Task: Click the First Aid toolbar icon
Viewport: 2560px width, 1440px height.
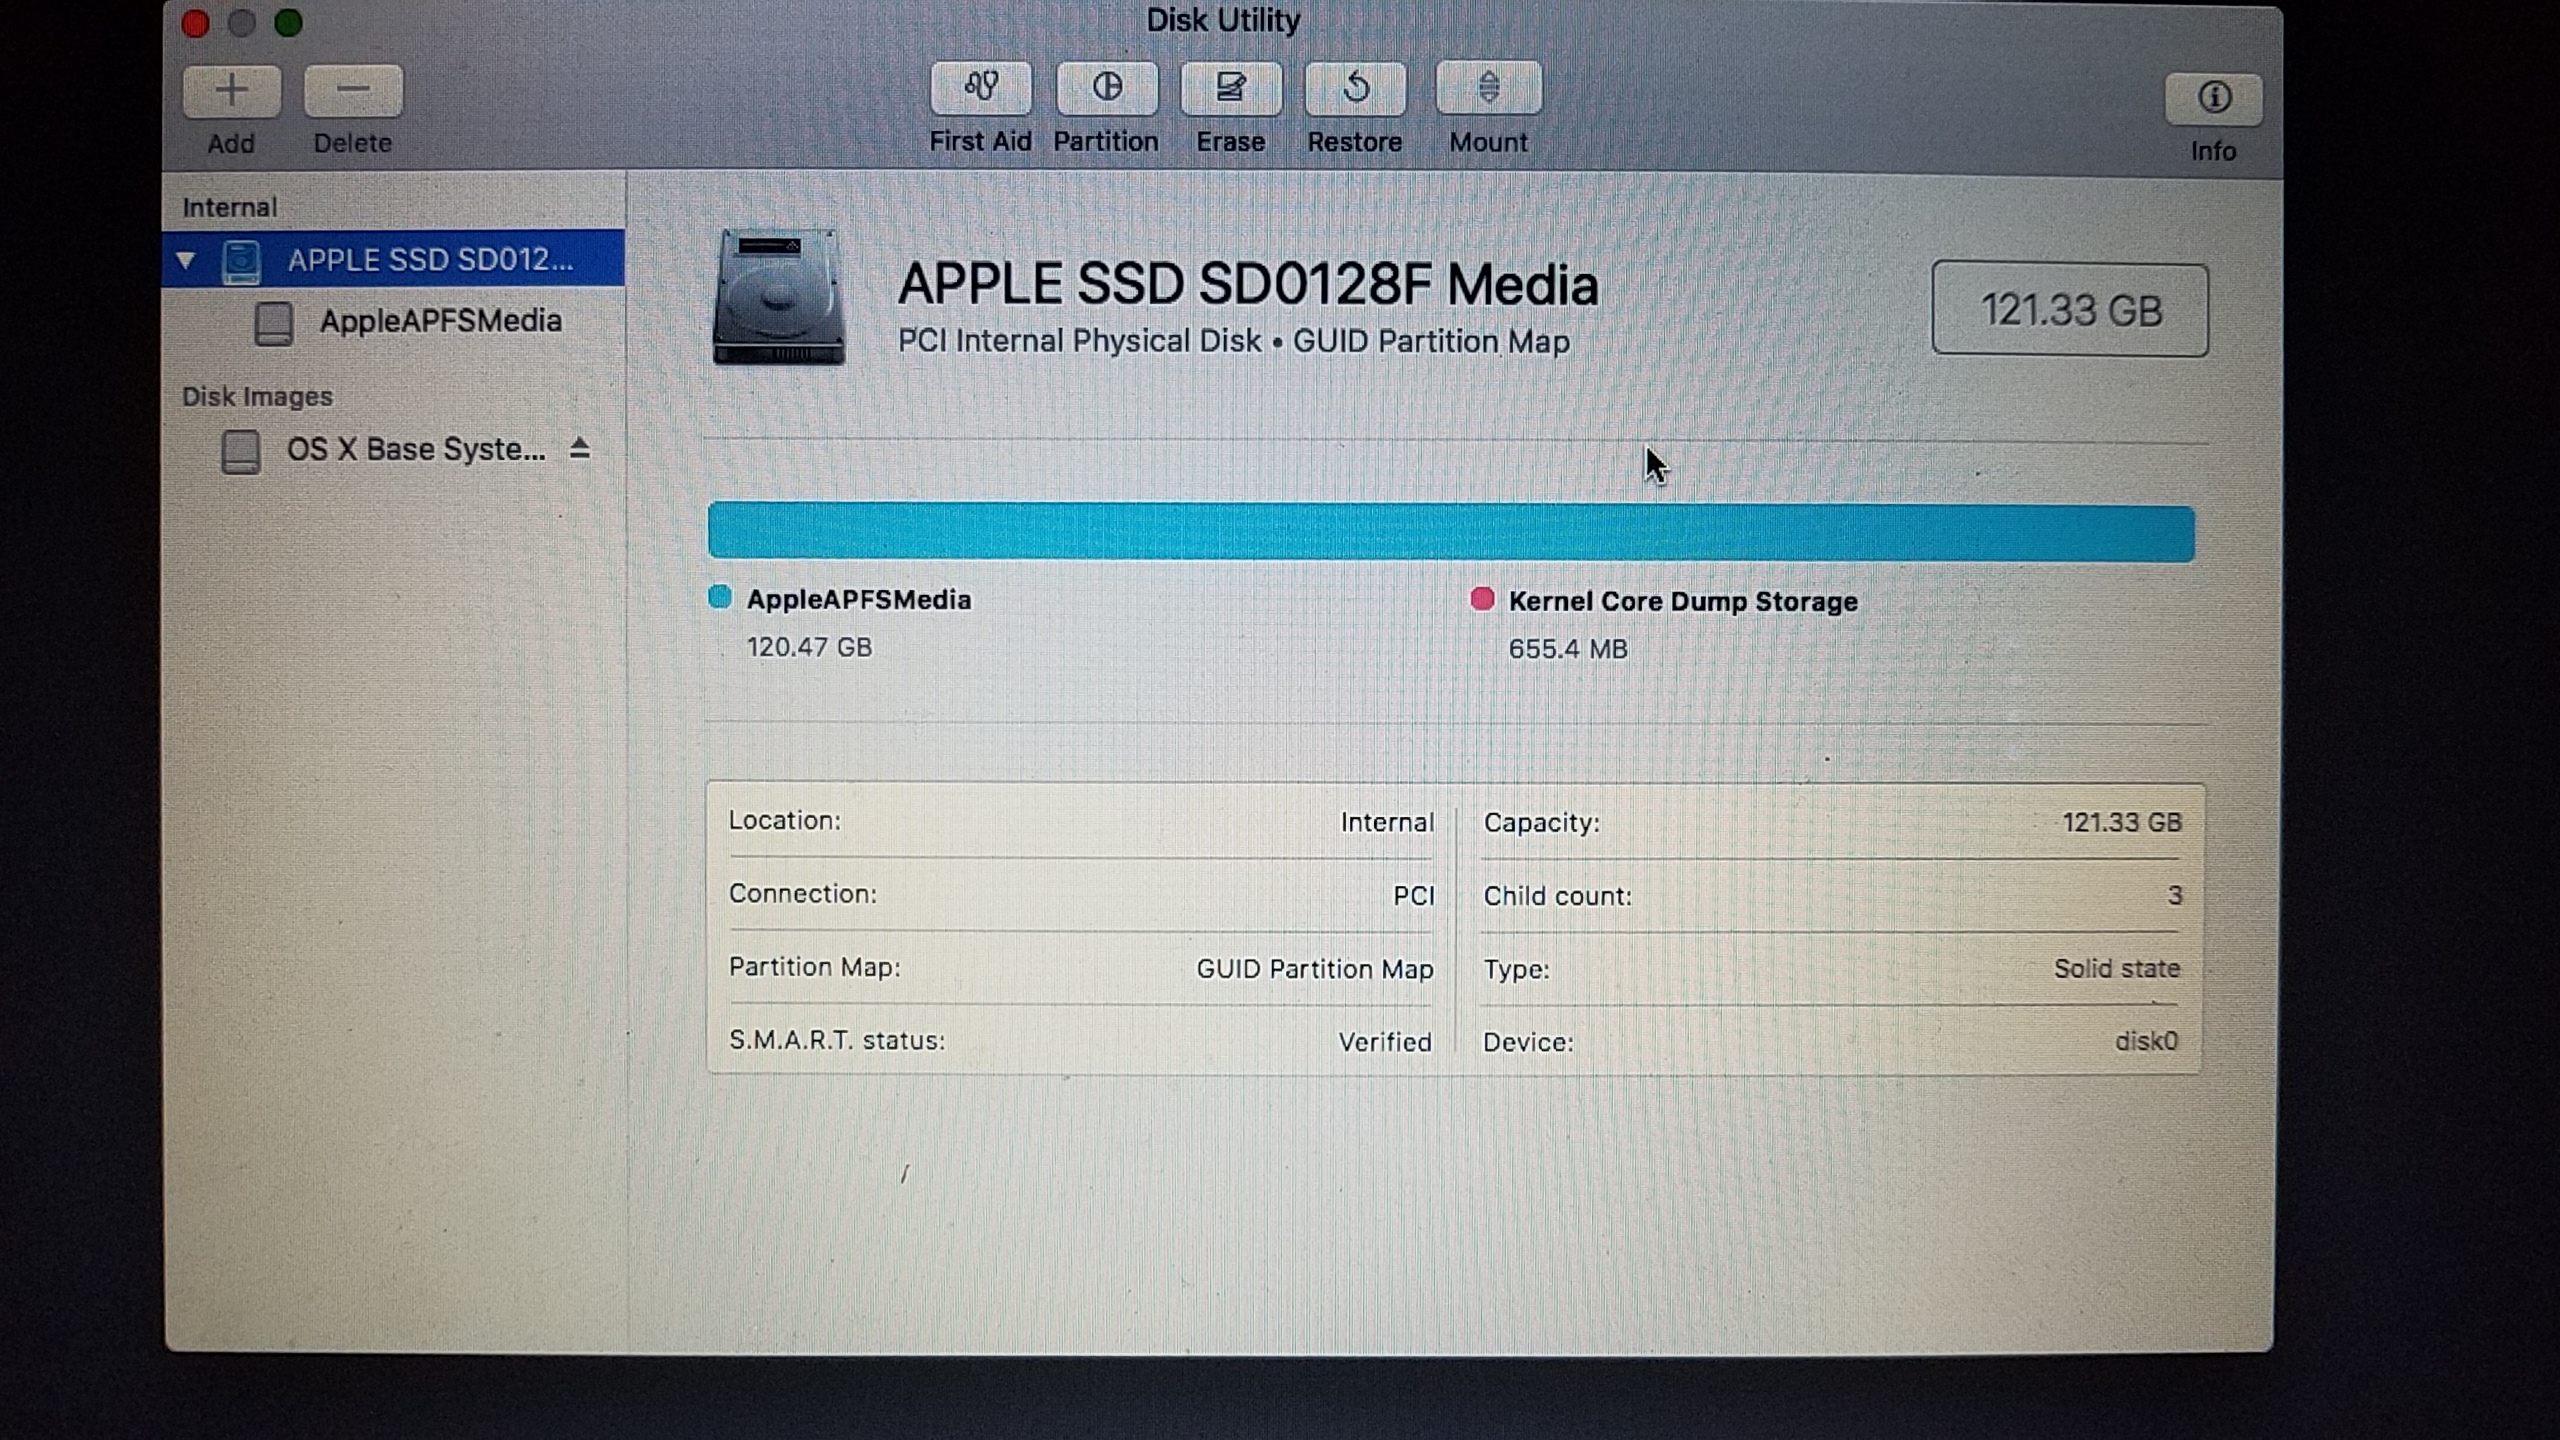Action: (980, 89)
